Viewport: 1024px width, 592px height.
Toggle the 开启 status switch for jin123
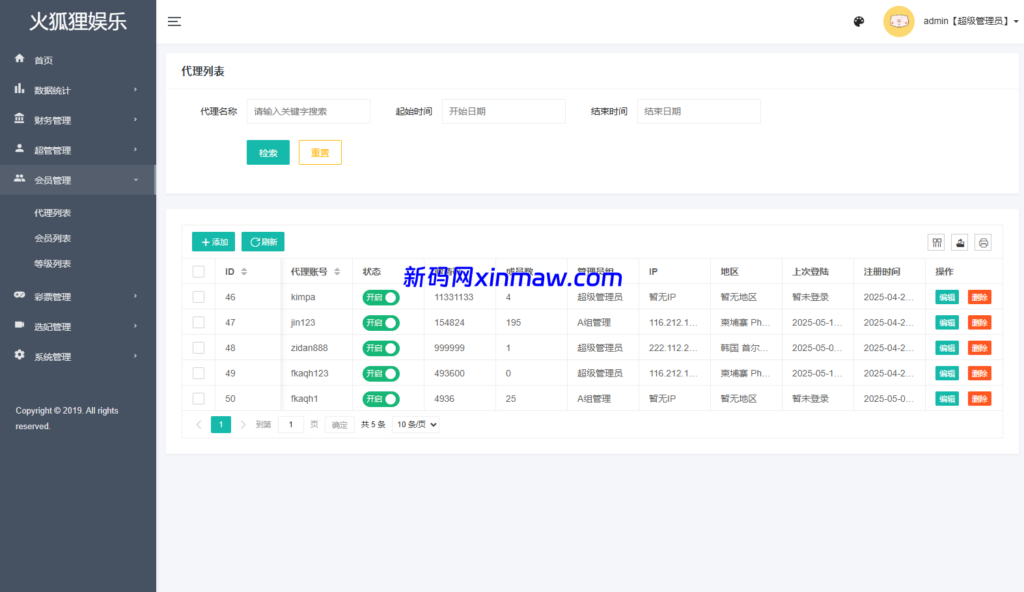(381, 323)
